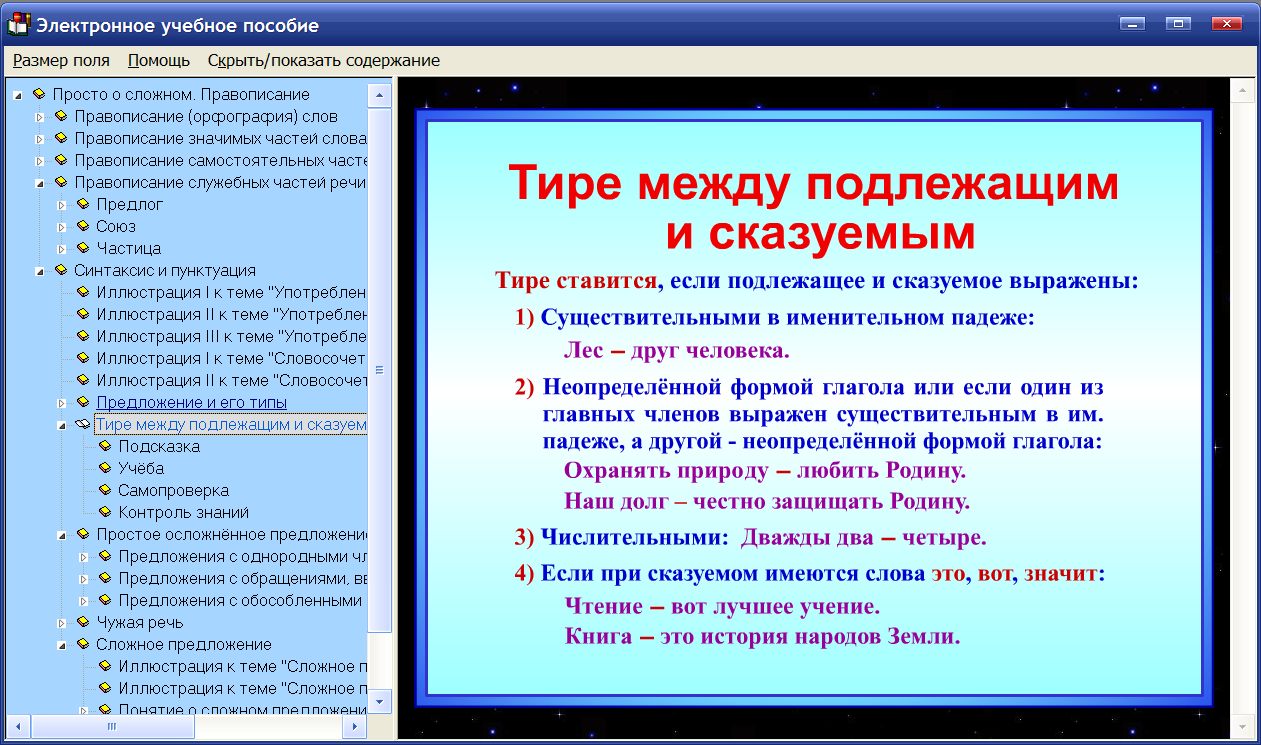Click page icon beside Контроль знаний

click(x=105, y=512)
